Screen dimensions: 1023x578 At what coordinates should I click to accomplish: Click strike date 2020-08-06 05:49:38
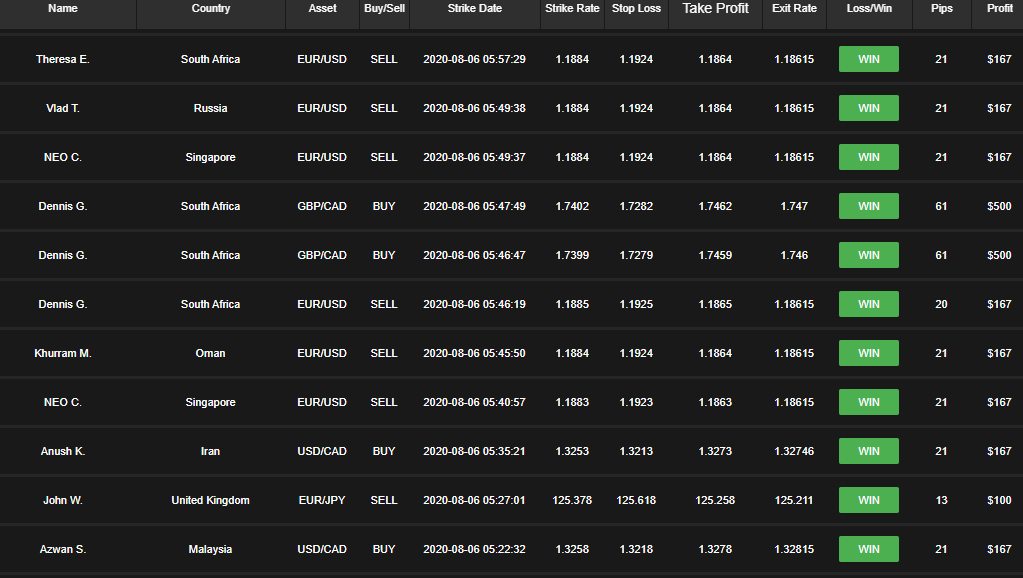click(x=474, y=108)
